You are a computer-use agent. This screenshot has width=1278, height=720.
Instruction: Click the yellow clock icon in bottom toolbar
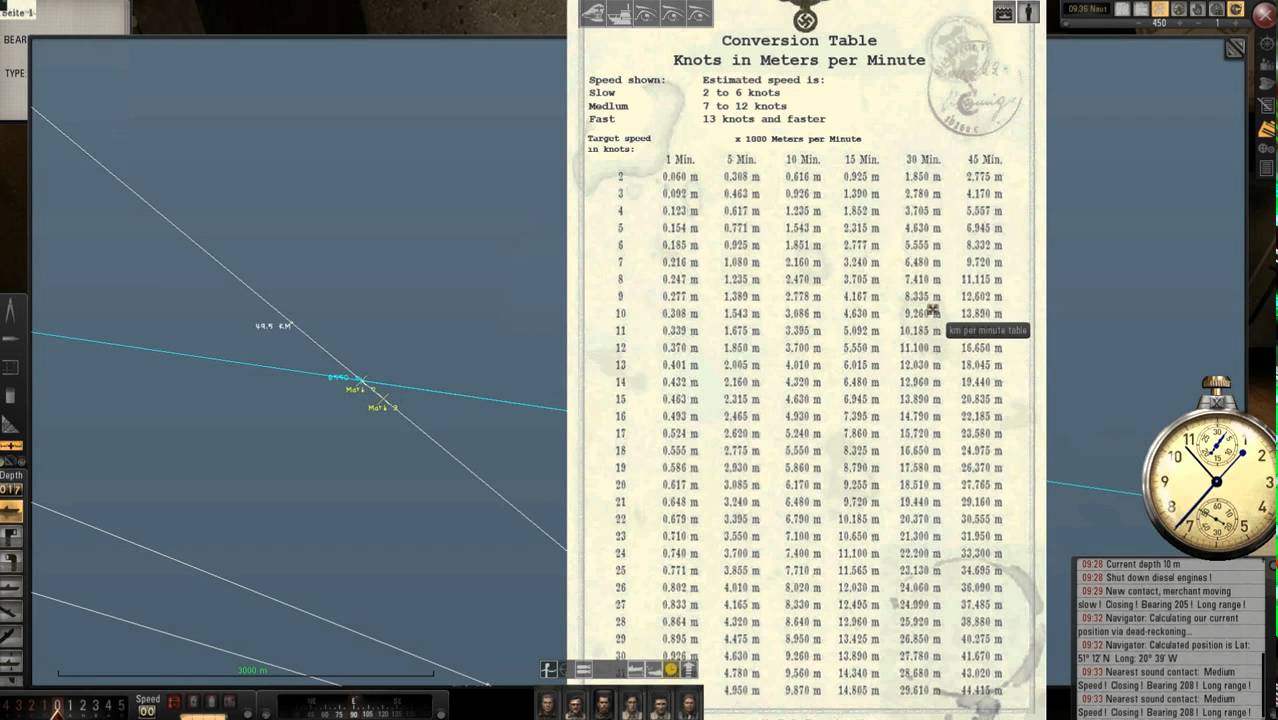[x=671, y=670]
